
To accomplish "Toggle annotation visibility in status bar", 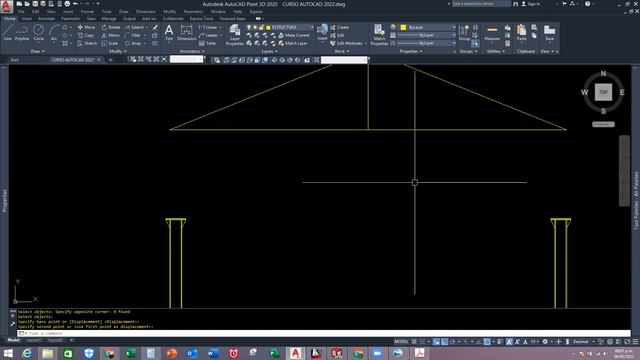I will (509, 342).
